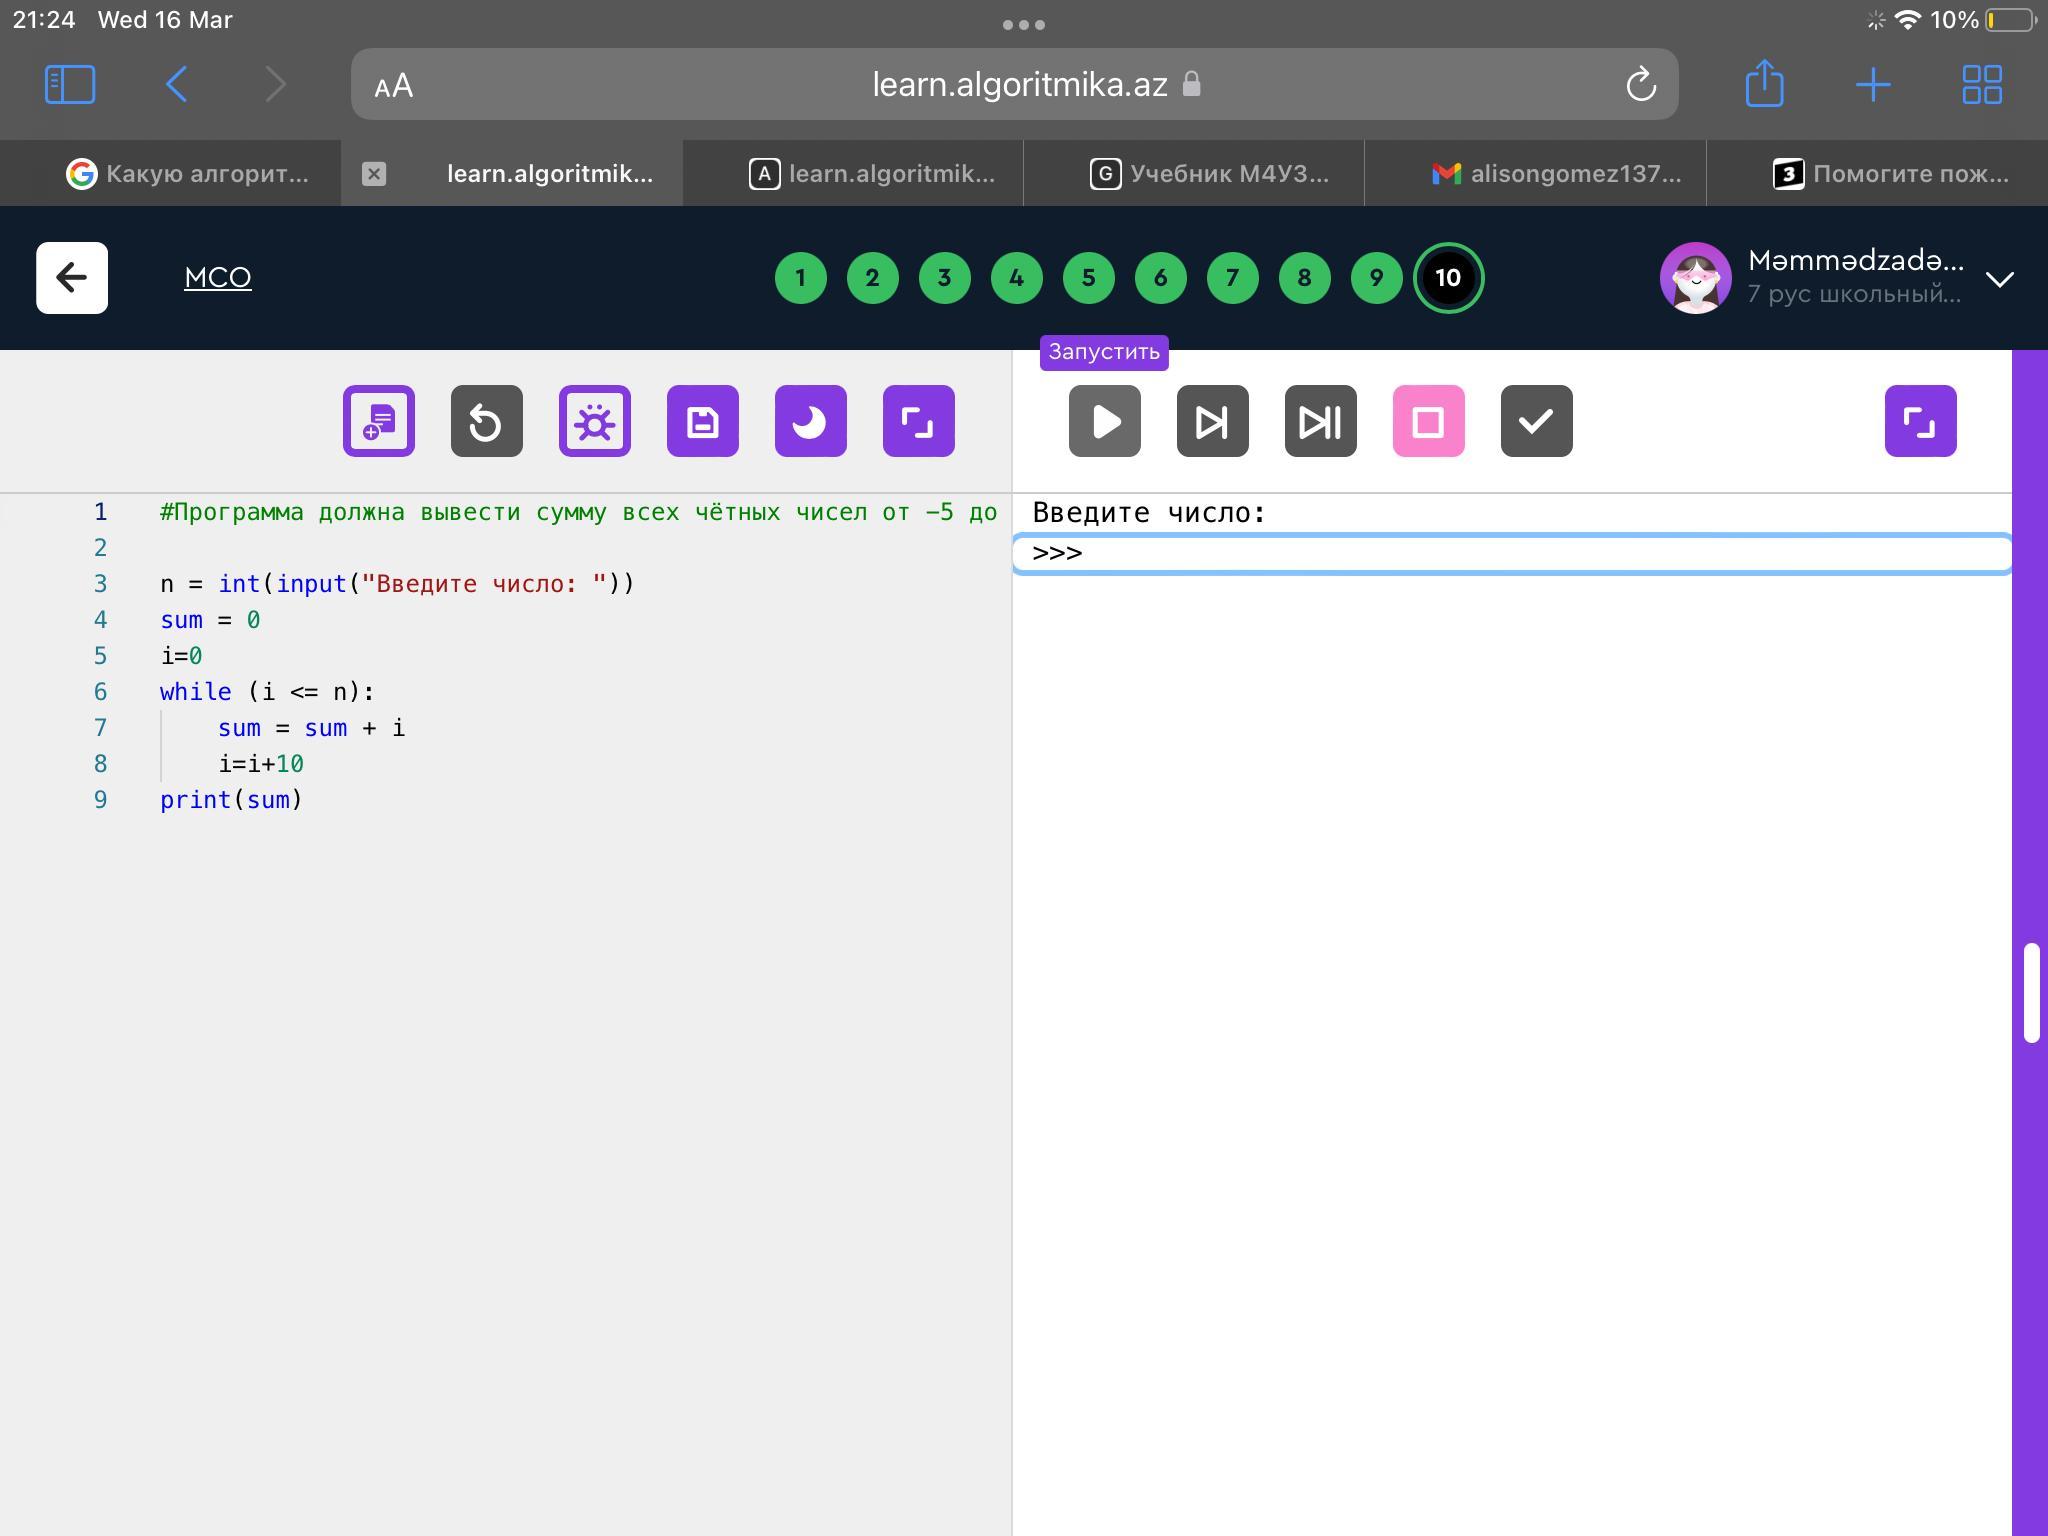The image size is (2048, 1536).
Task: Toggle dark mode with the moon icon
Action: pos(810,421)
